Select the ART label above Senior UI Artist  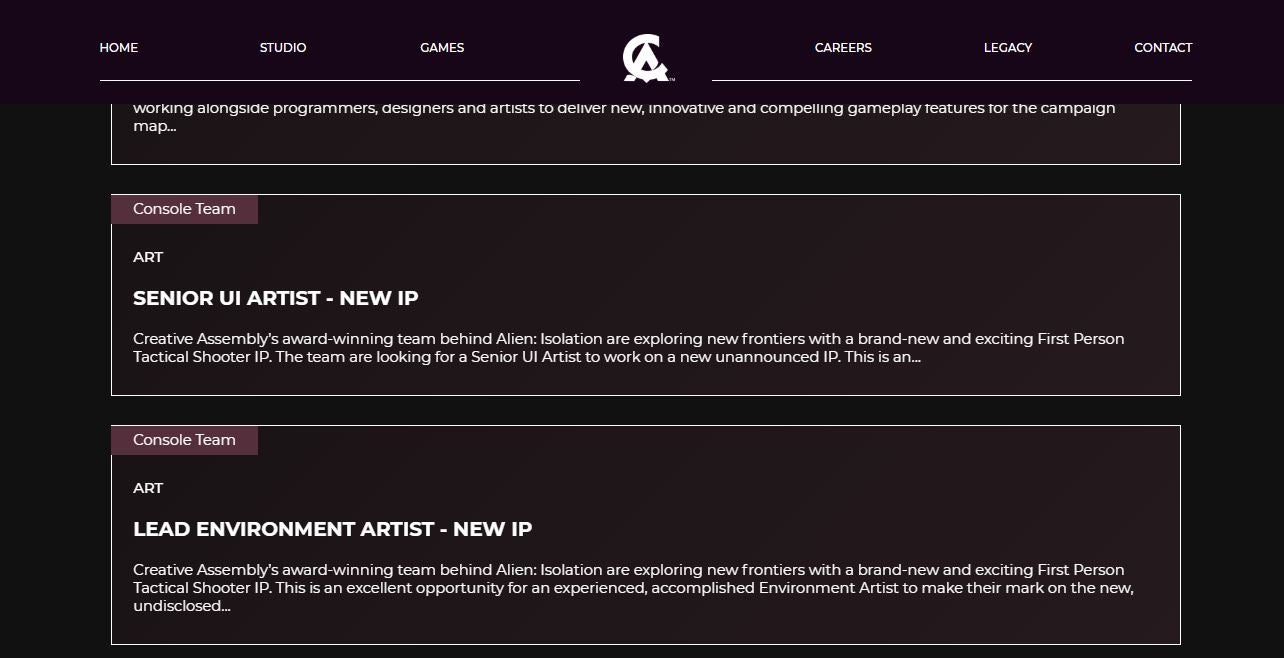coord(148,257)
